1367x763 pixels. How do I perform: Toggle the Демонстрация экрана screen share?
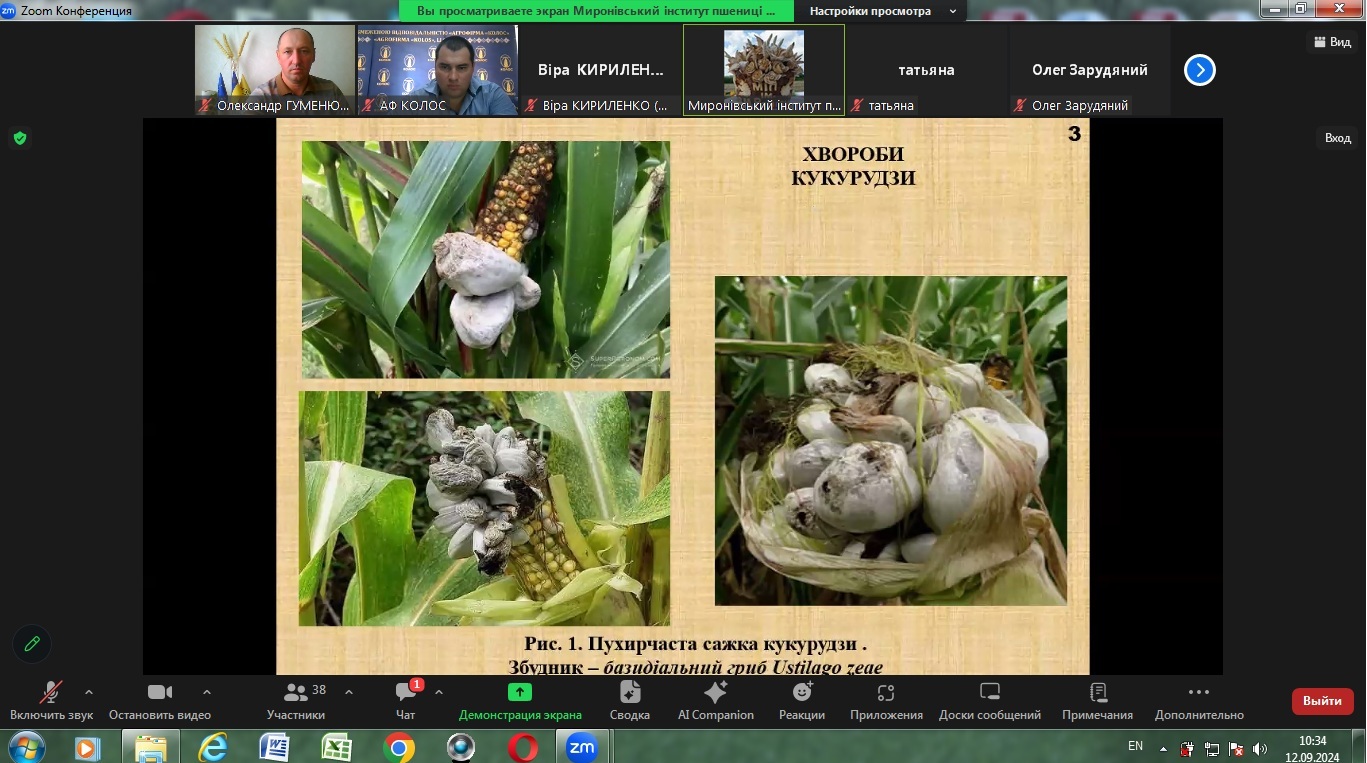point(520,700)
